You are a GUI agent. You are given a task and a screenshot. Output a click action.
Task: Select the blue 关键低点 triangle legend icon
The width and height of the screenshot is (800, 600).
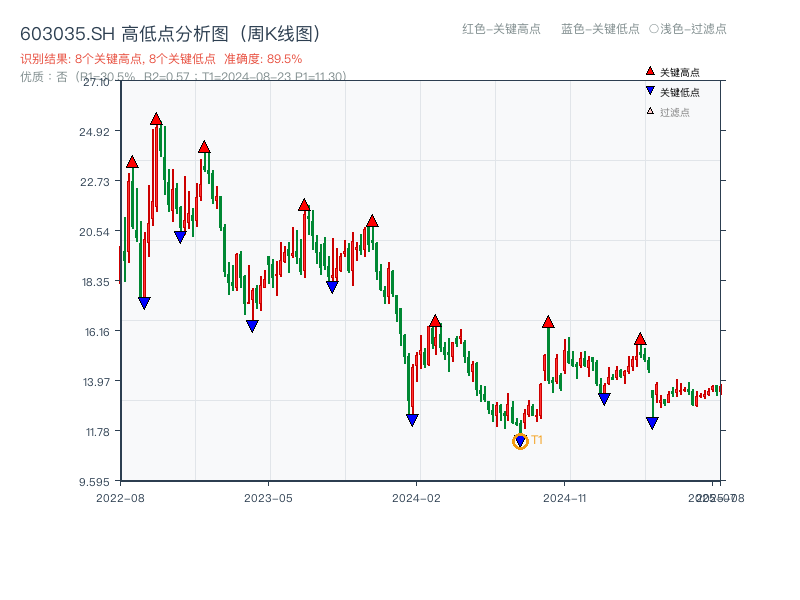point(650,90)
